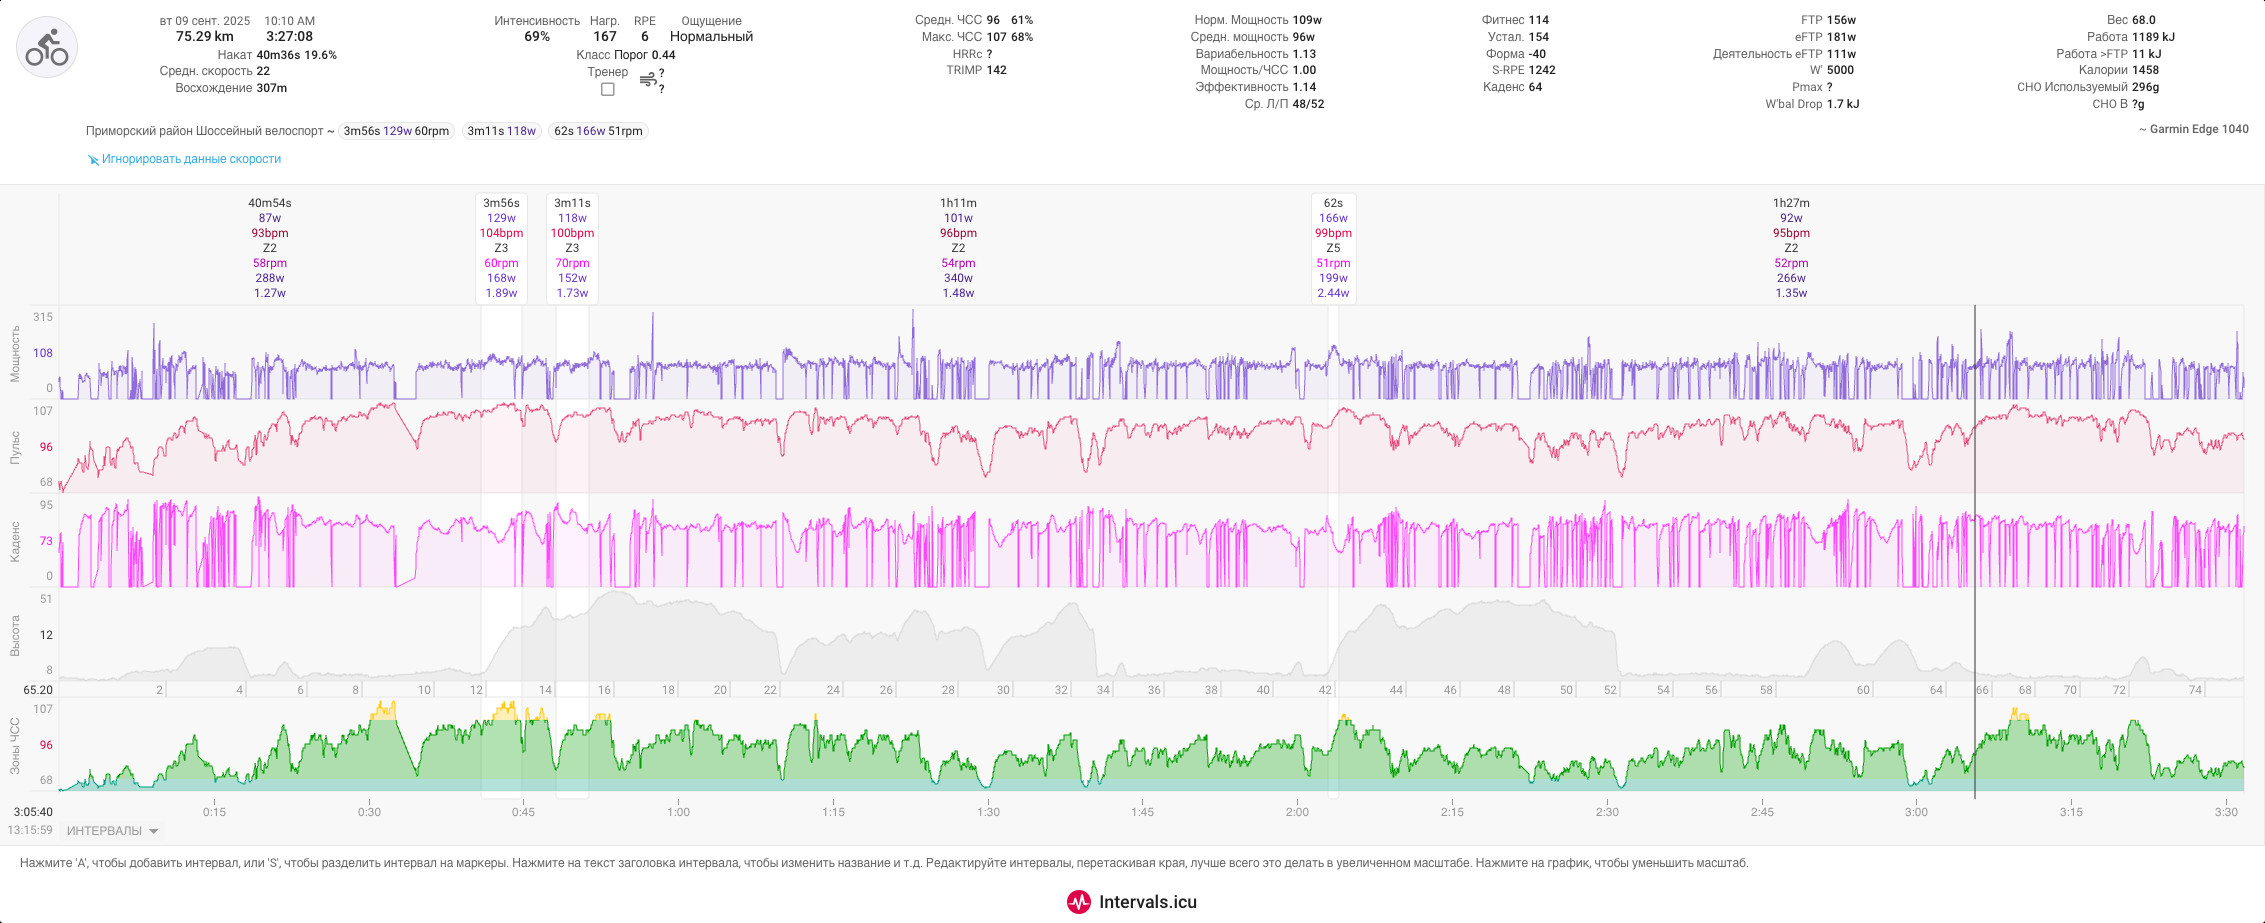
Task: Toggle the Тренер checkbox
Action: pos(607,89)
